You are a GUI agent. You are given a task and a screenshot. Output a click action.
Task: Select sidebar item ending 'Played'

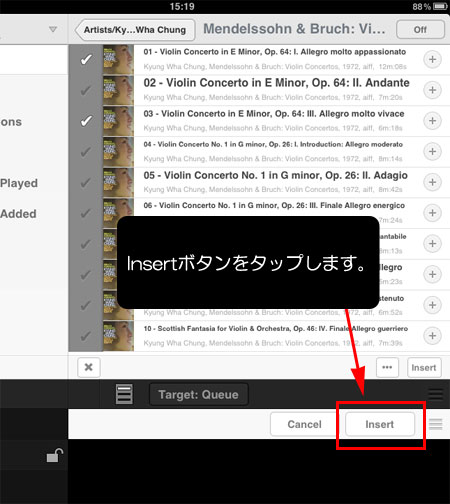click(19, 183)
